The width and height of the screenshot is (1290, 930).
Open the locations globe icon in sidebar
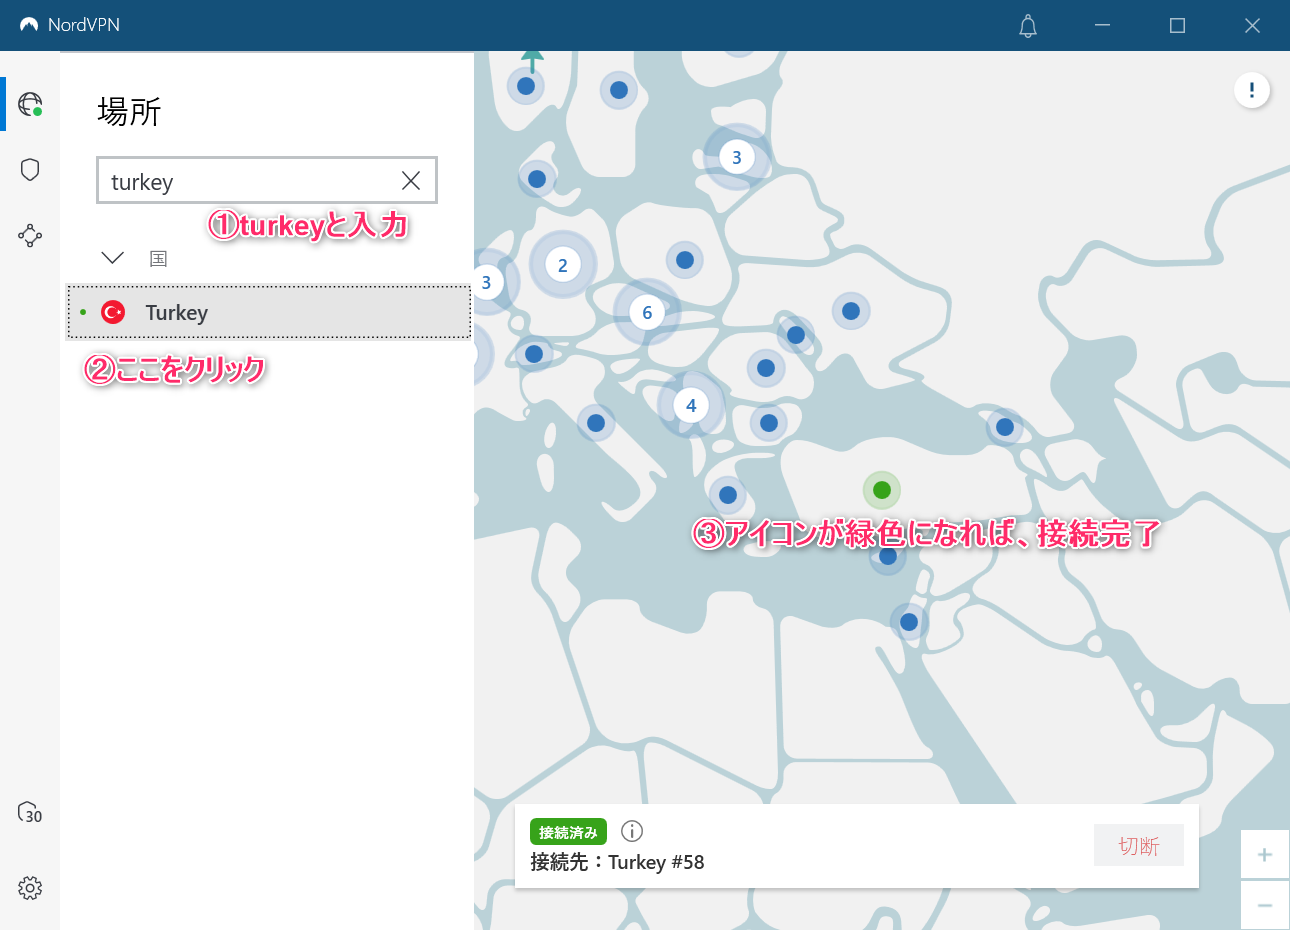pos(30,104)
